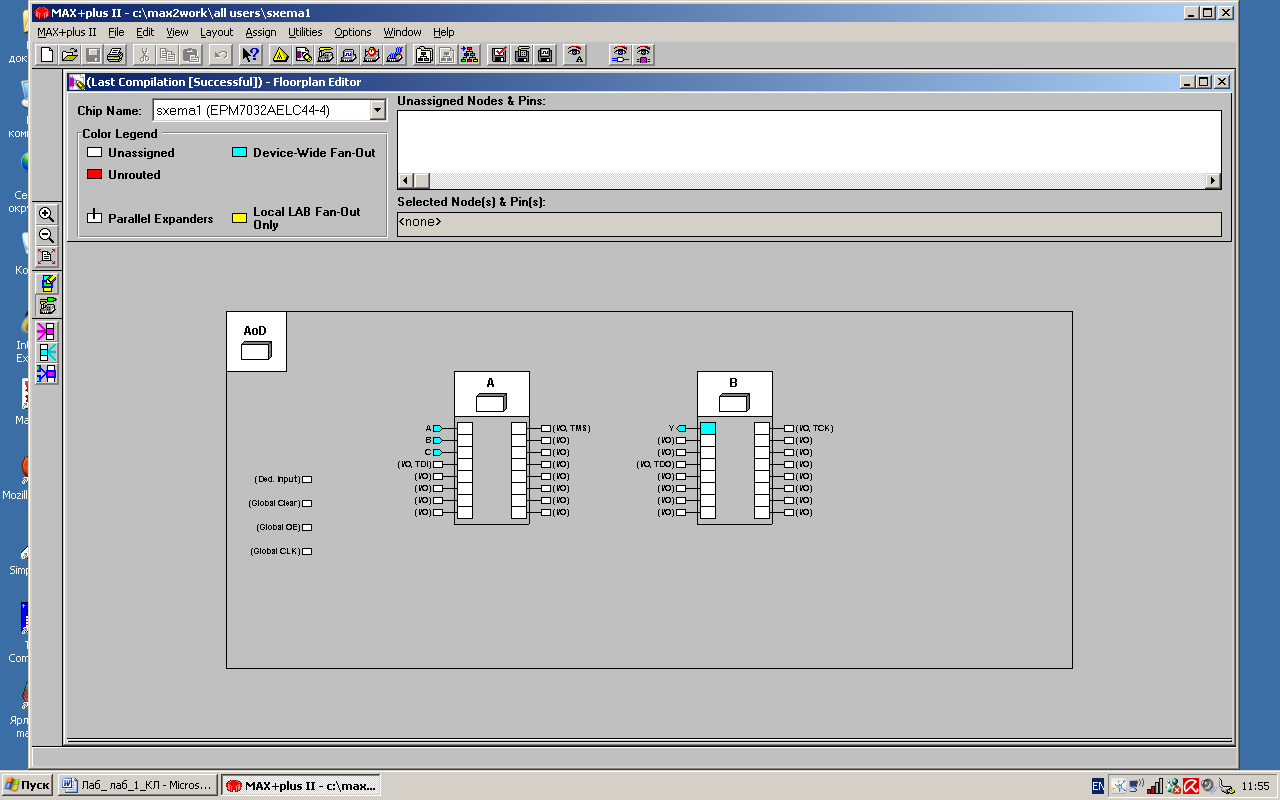
Task: Fit floorplan in window icon
Action: pyautogui.click(x=47, y=256)
